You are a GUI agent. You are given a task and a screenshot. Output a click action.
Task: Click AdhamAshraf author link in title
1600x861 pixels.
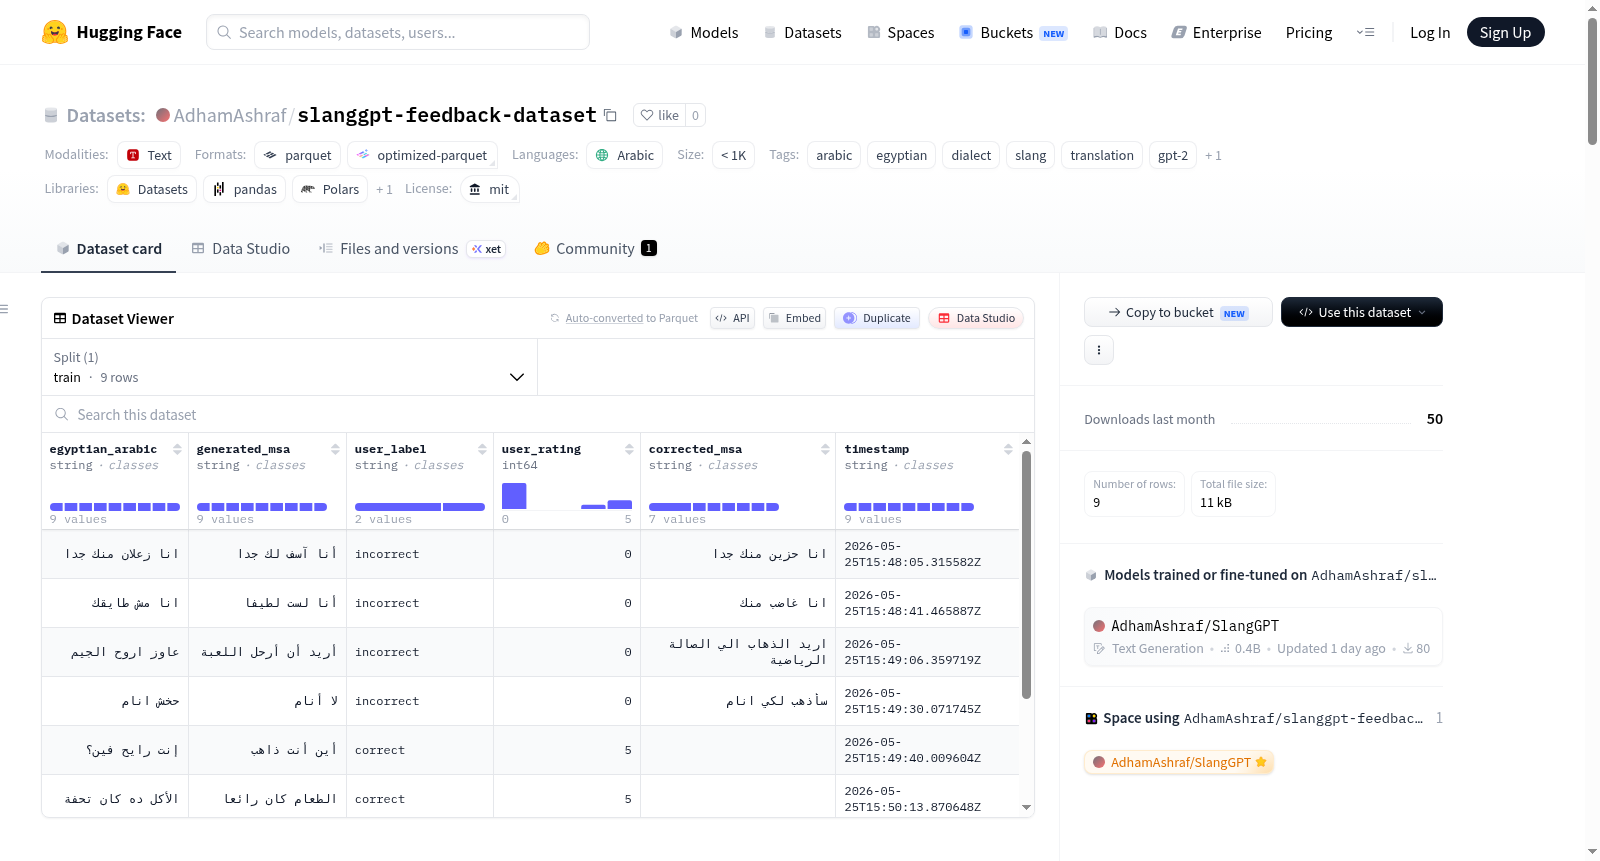point(230,115)
